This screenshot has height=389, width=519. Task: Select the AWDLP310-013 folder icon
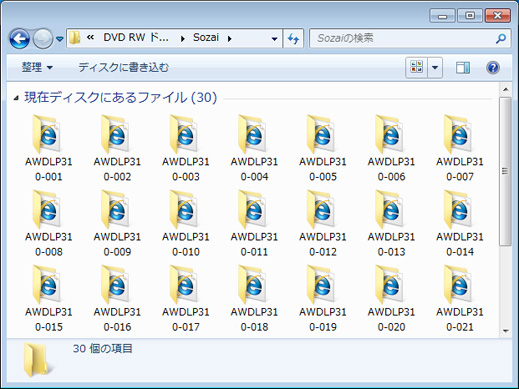pos(389,210)
